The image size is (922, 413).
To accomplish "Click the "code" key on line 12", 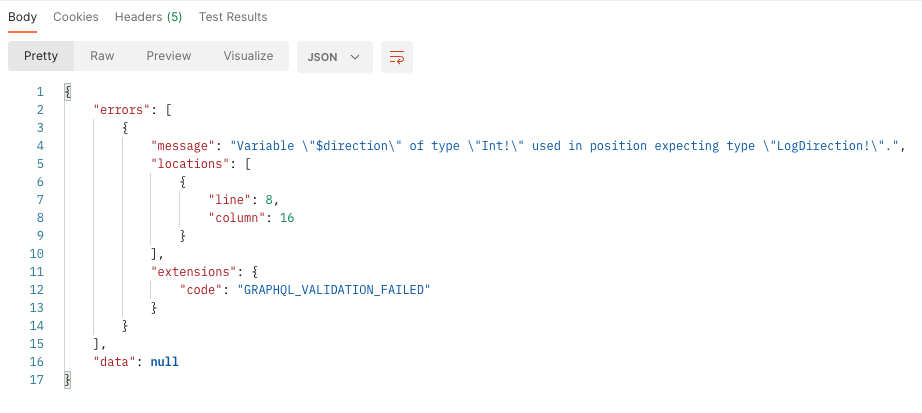I will click(x=201, y=289).
